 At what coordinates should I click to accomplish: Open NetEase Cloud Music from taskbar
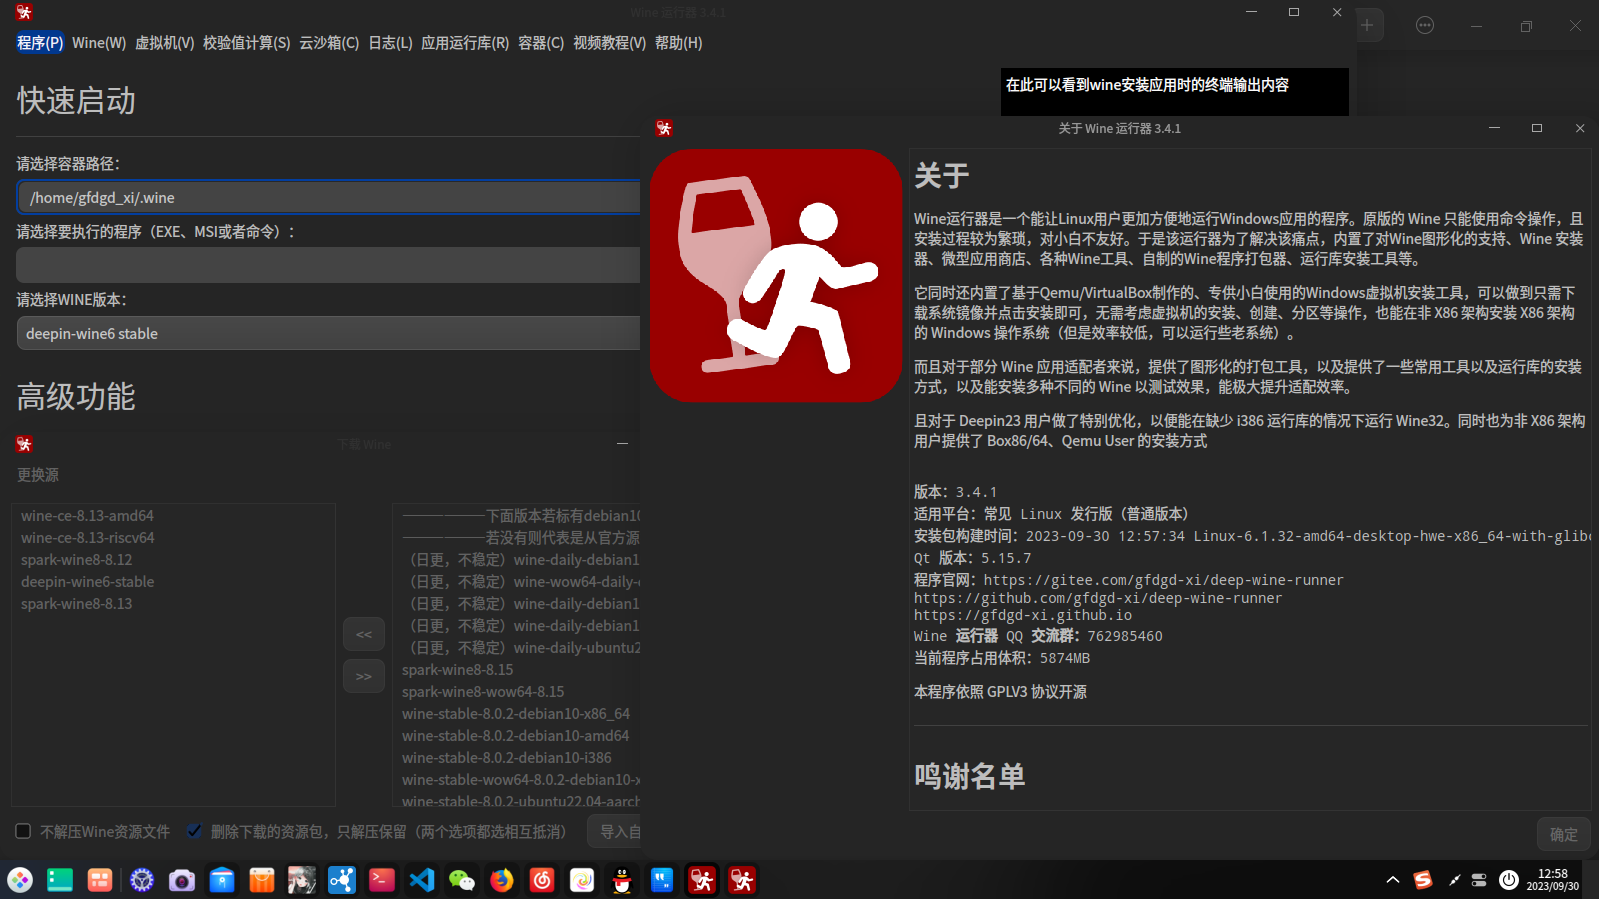(x=542, y=880)
